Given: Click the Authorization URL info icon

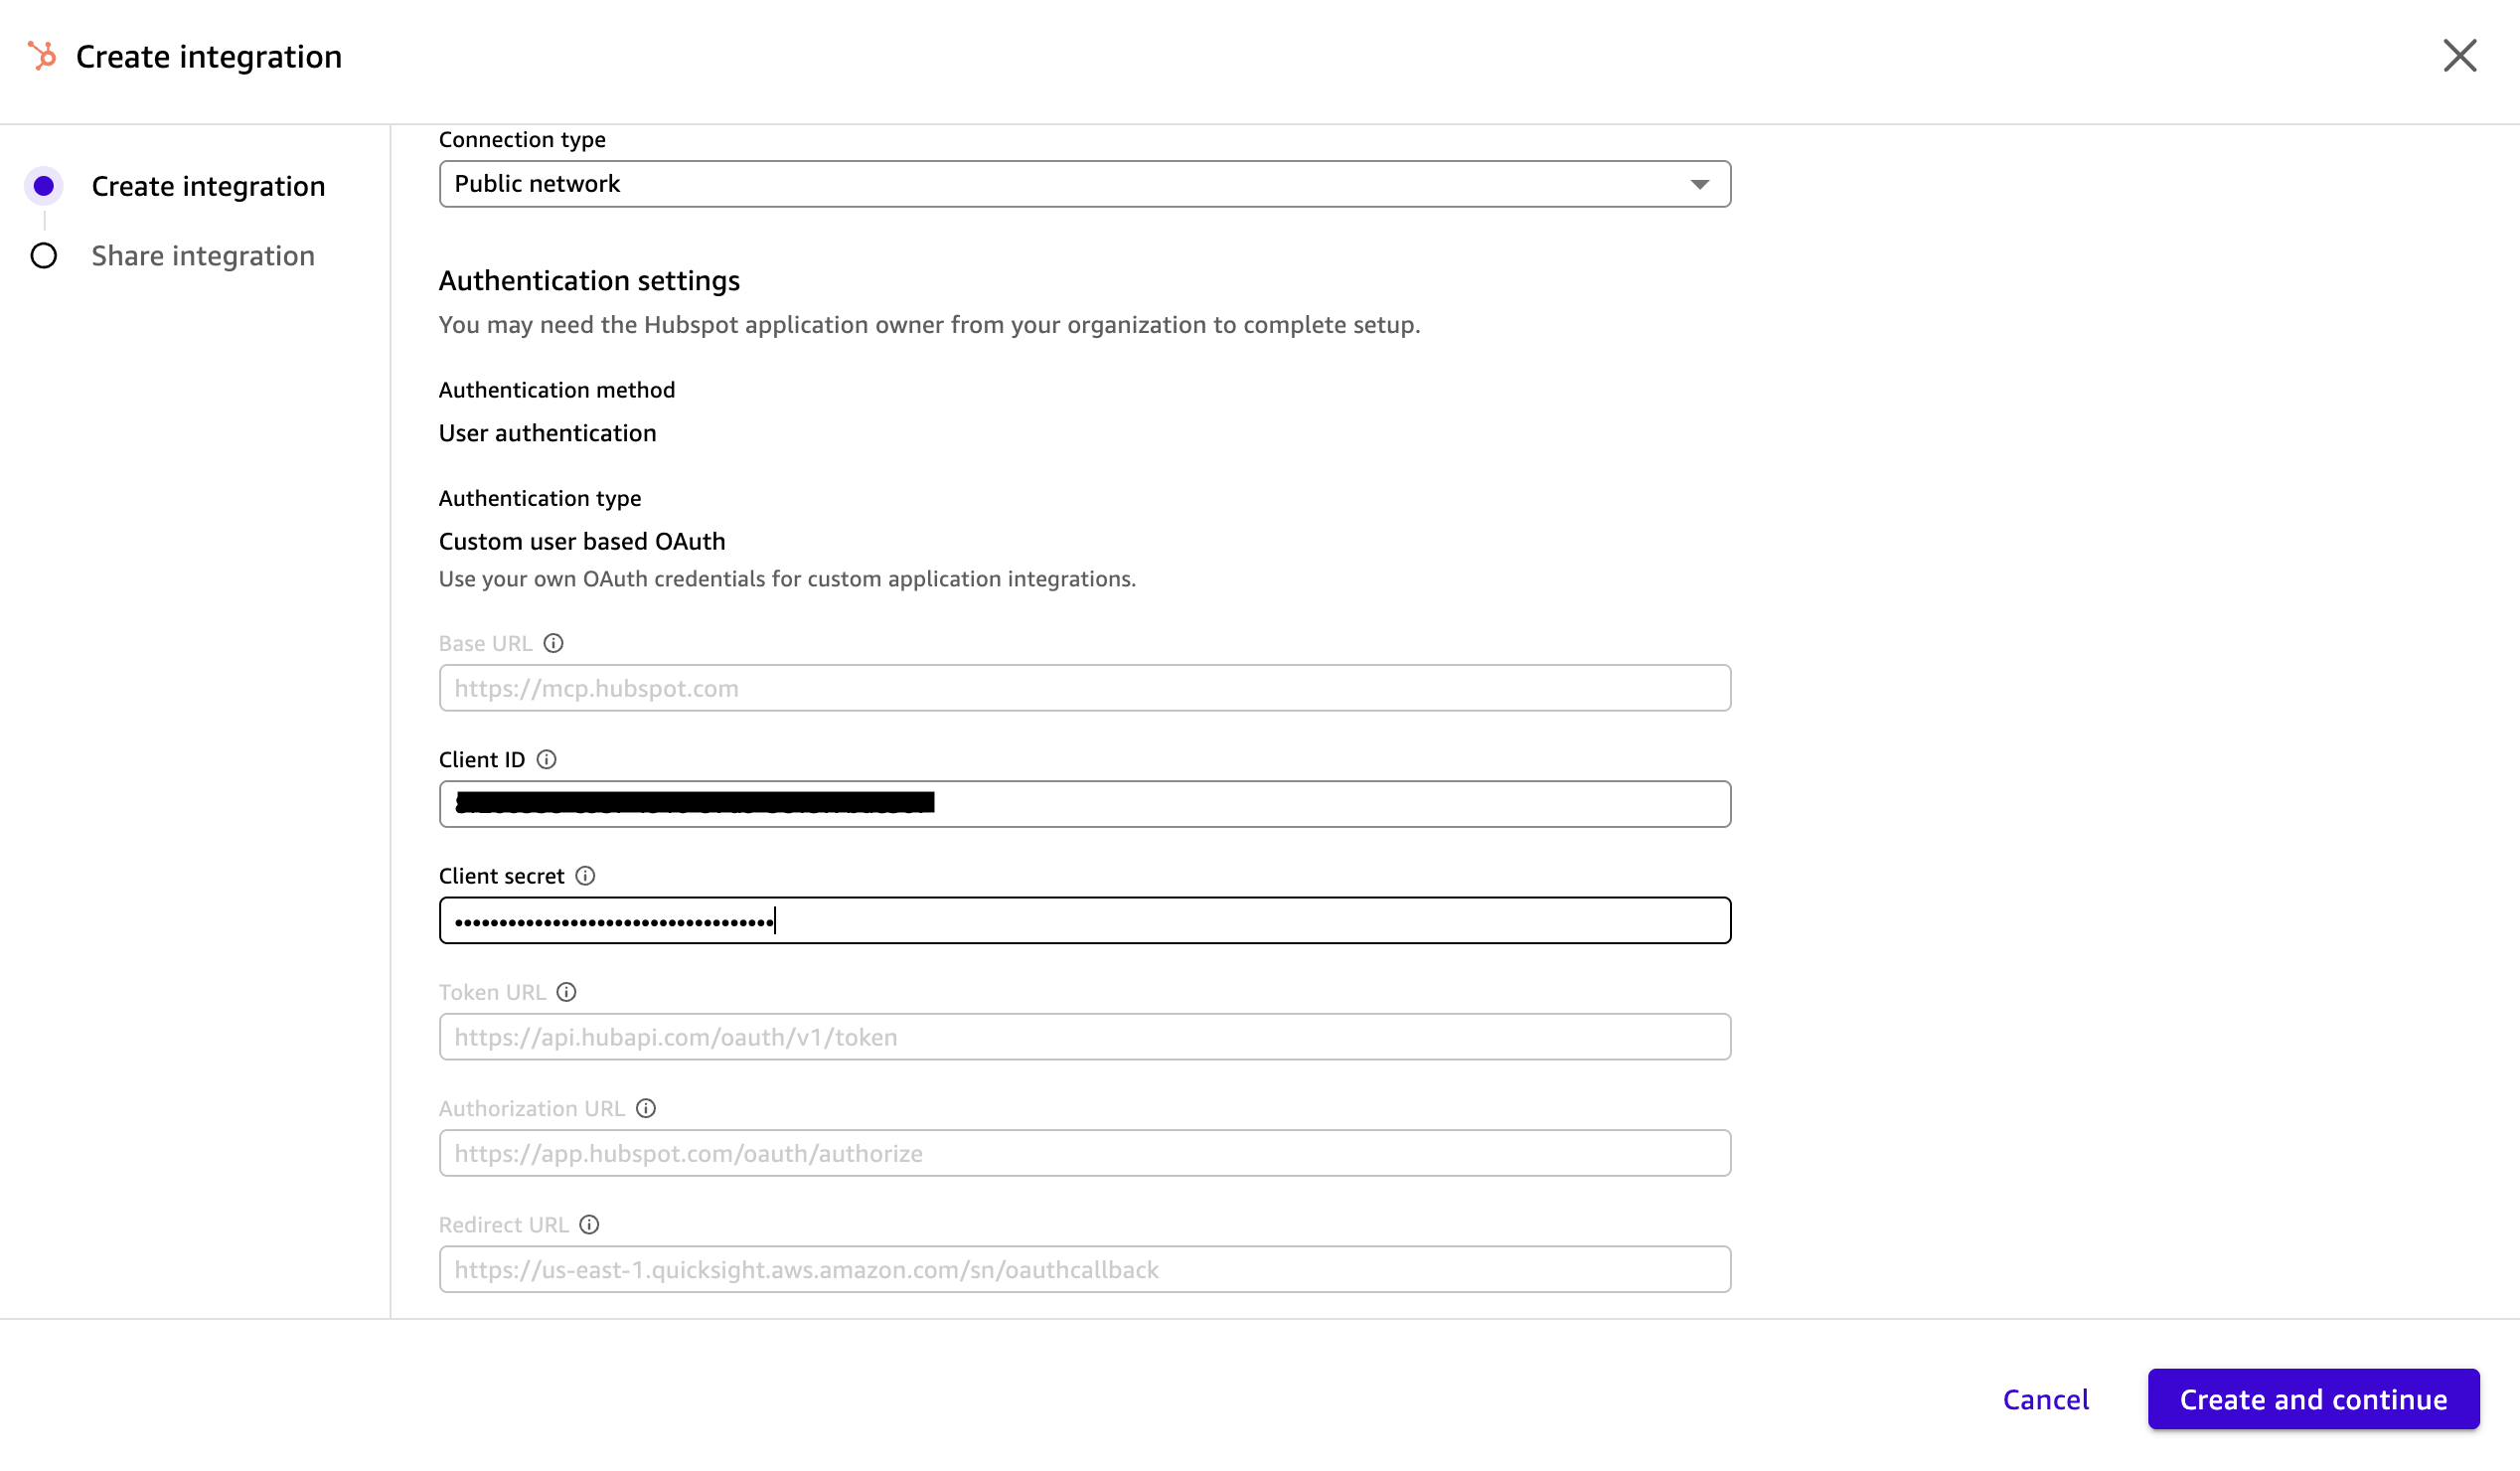Looking at the screenshot, I should pos(646,1108).
